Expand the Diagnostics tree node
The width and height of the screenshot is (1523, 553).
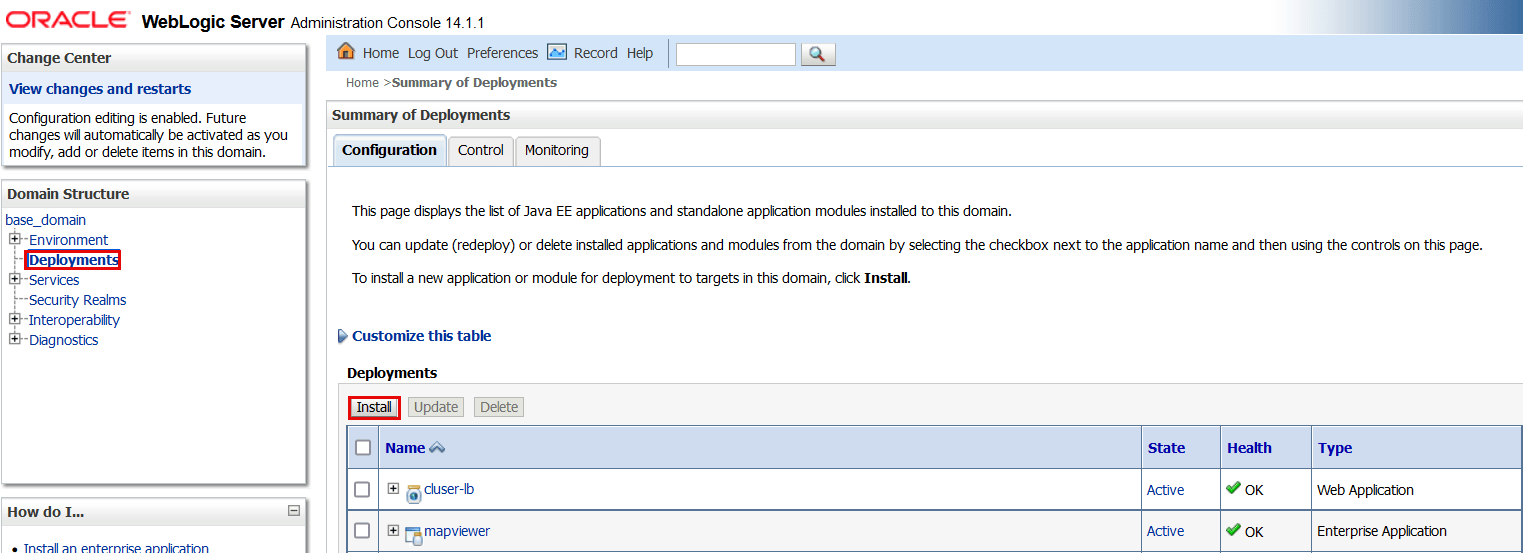pos(15,339)
